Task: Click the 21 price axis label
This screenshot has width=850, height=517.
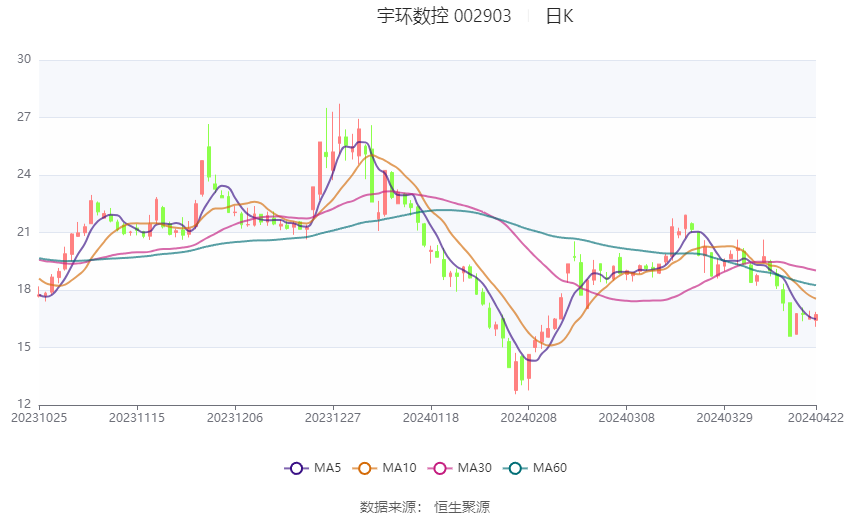Action: click(24, 232)
